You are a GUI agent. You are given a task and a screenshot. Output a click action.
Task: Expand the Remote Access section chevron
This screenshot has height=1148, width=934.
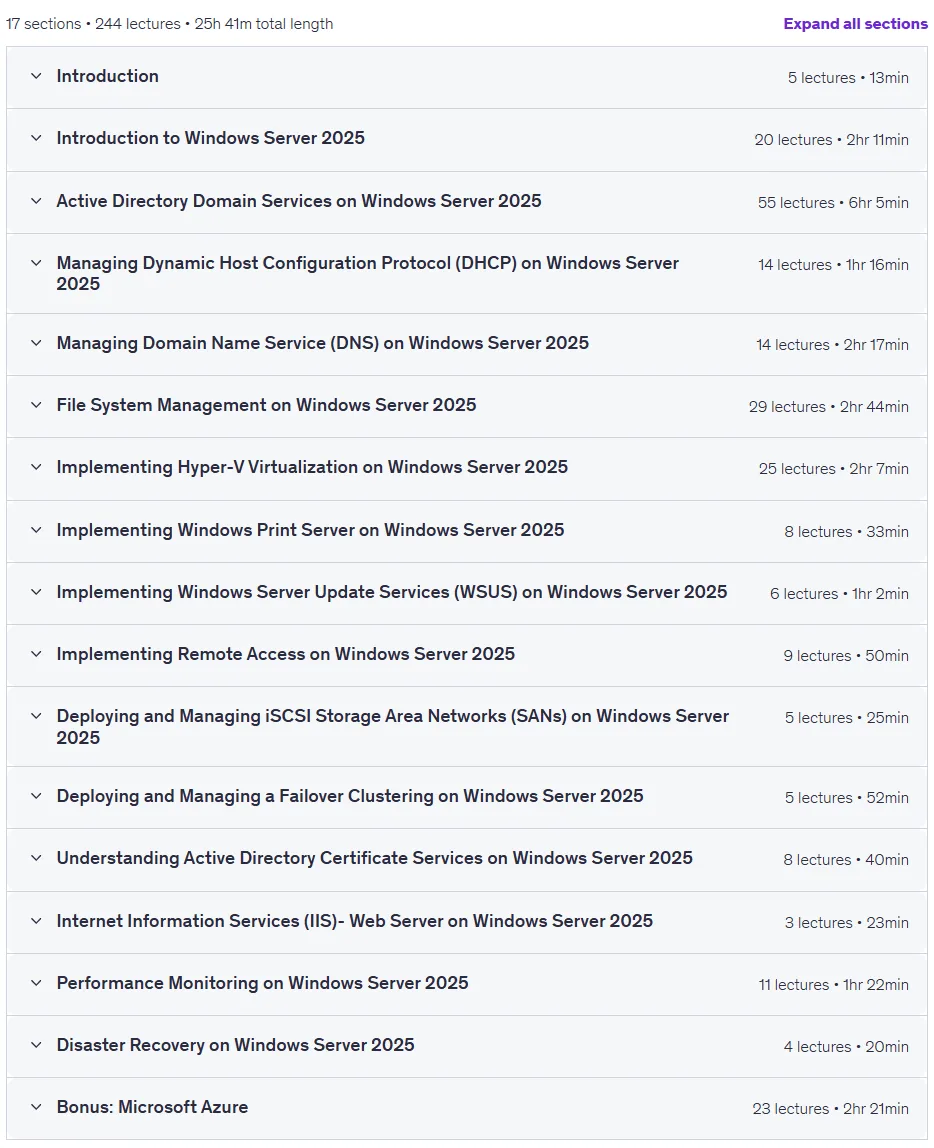[36, 655]
